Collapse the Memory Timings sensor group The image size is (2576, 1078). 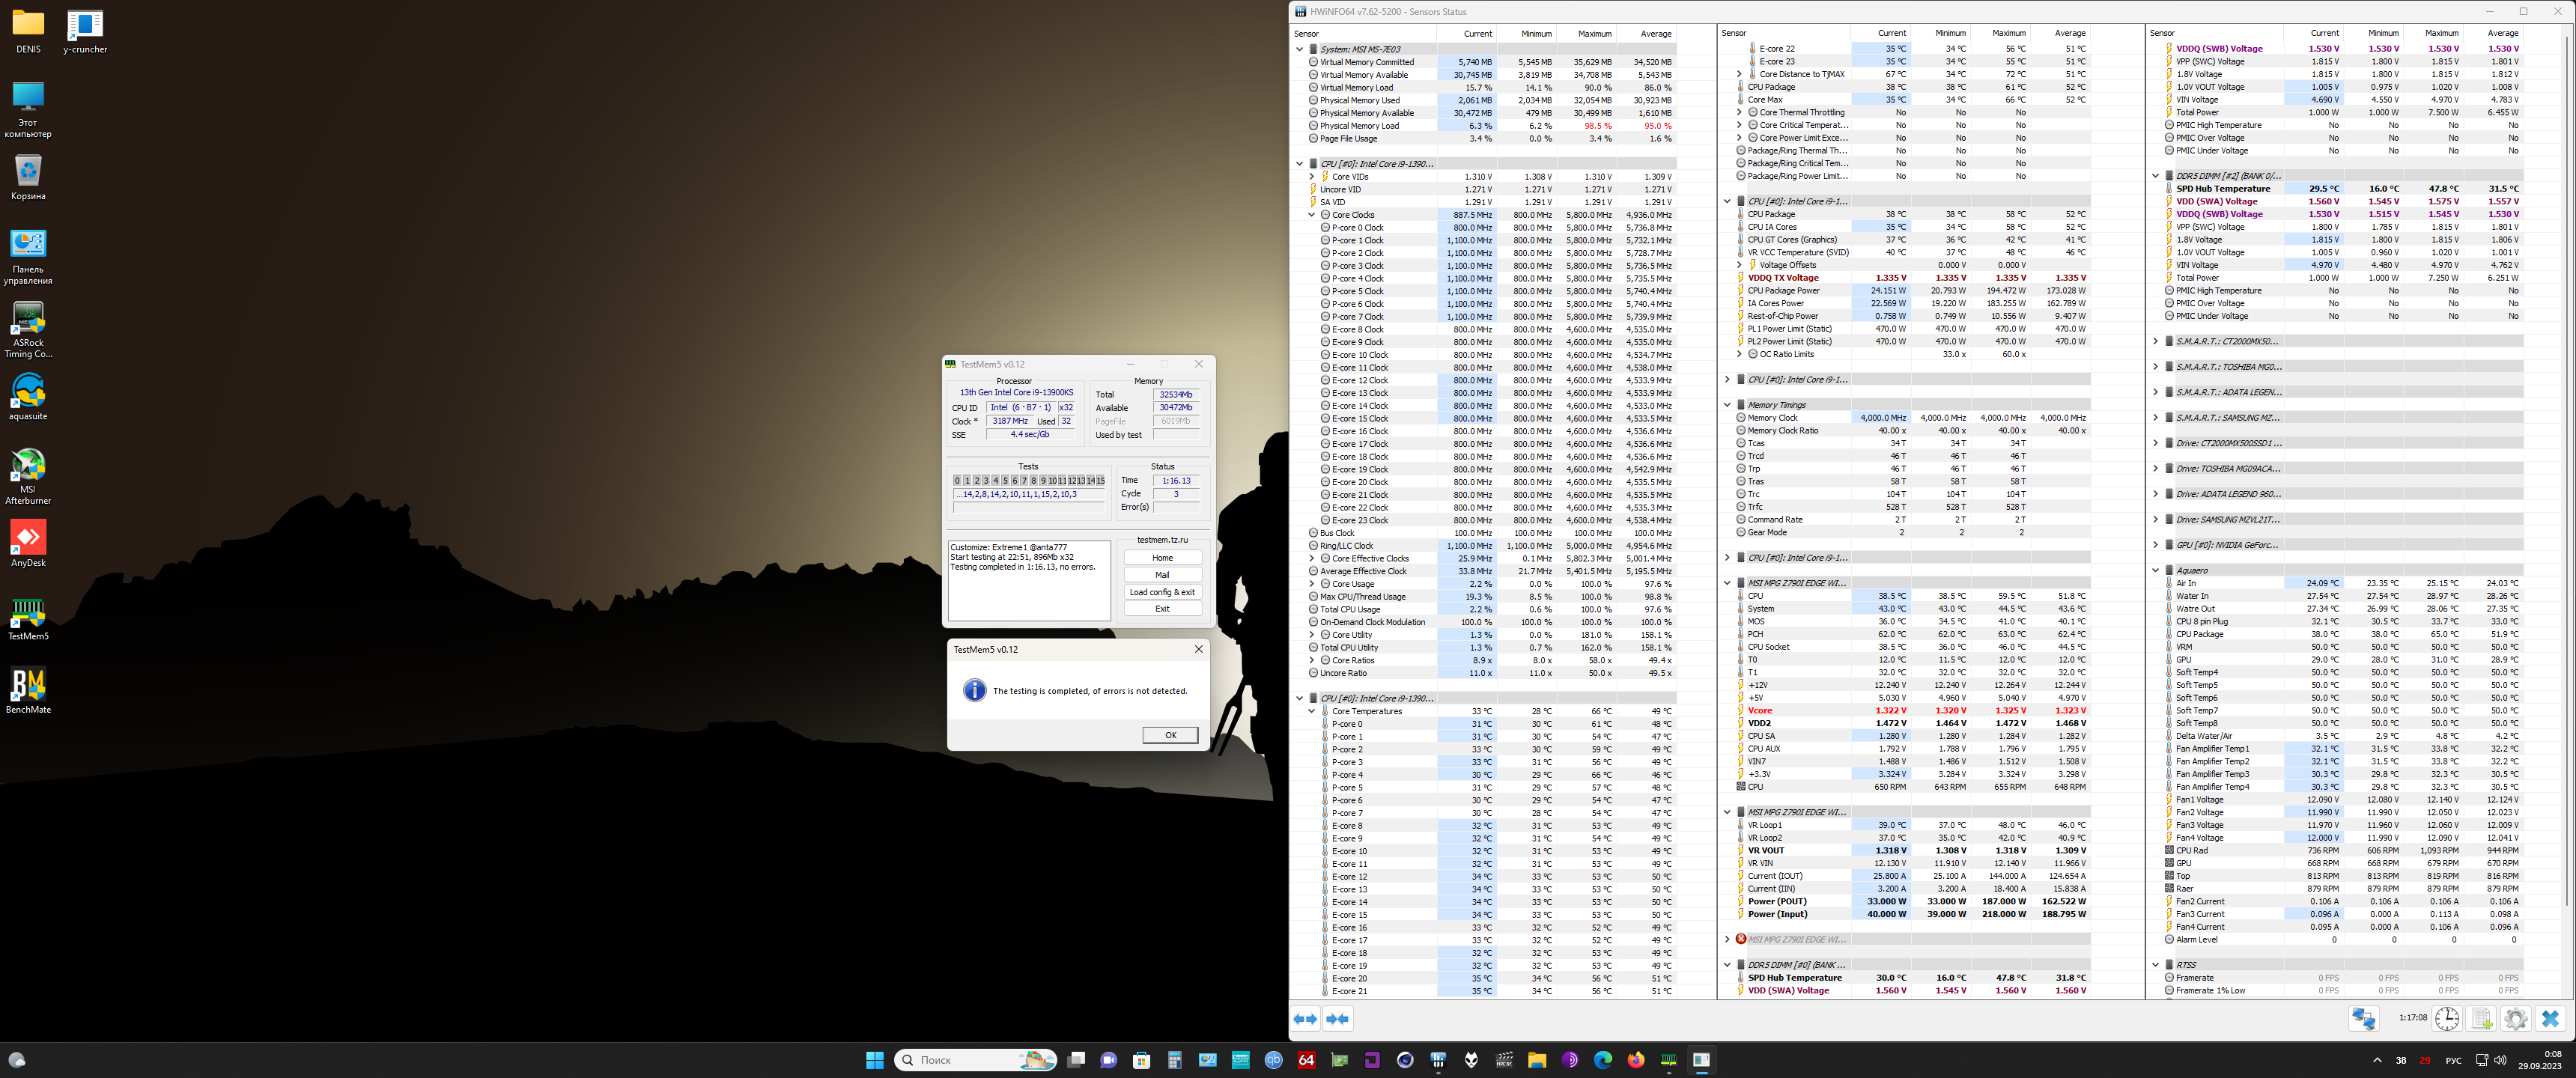[x=1727, y=405]
